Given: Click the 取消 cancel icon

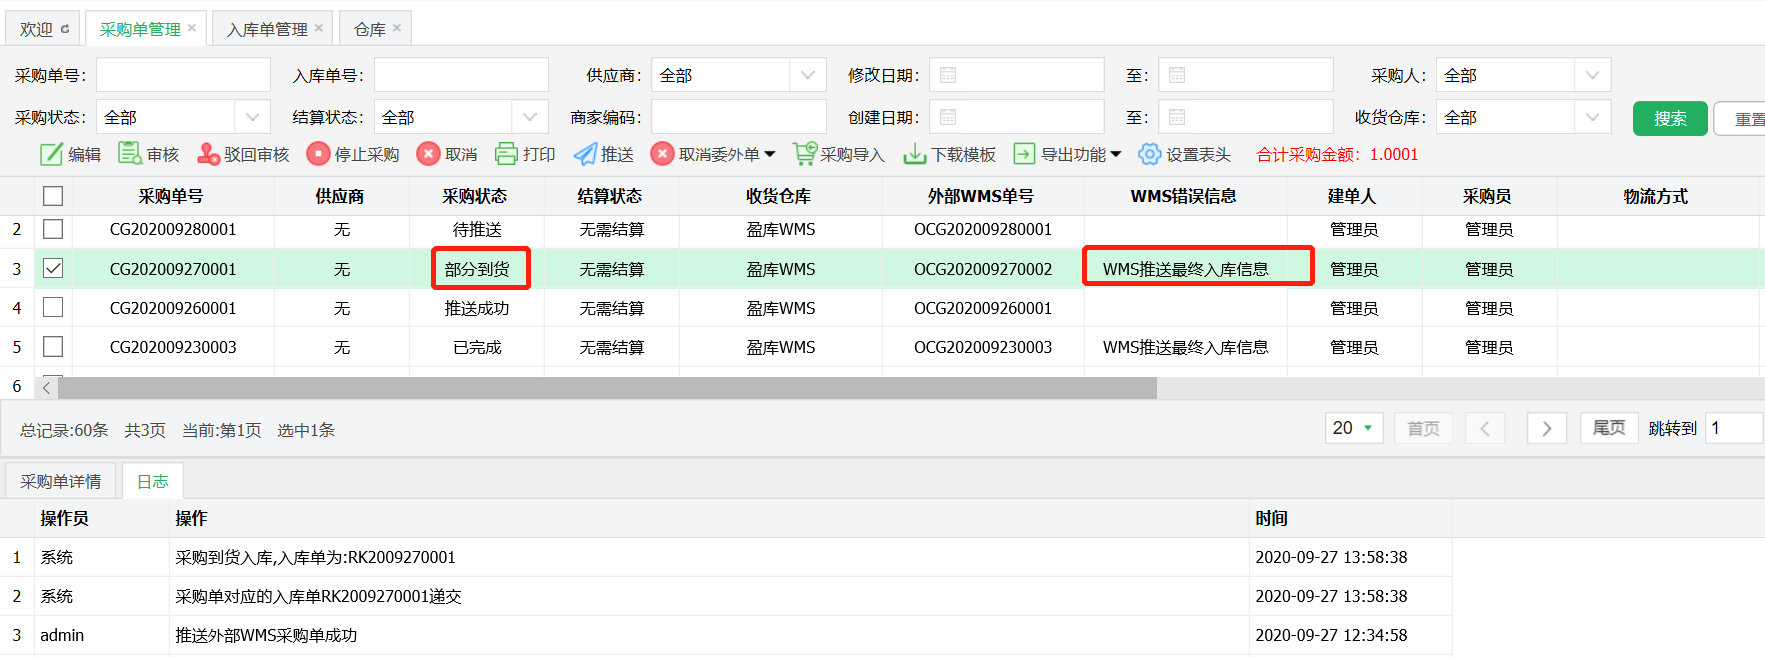Looking at the screenshot, I should click(428, 154).
